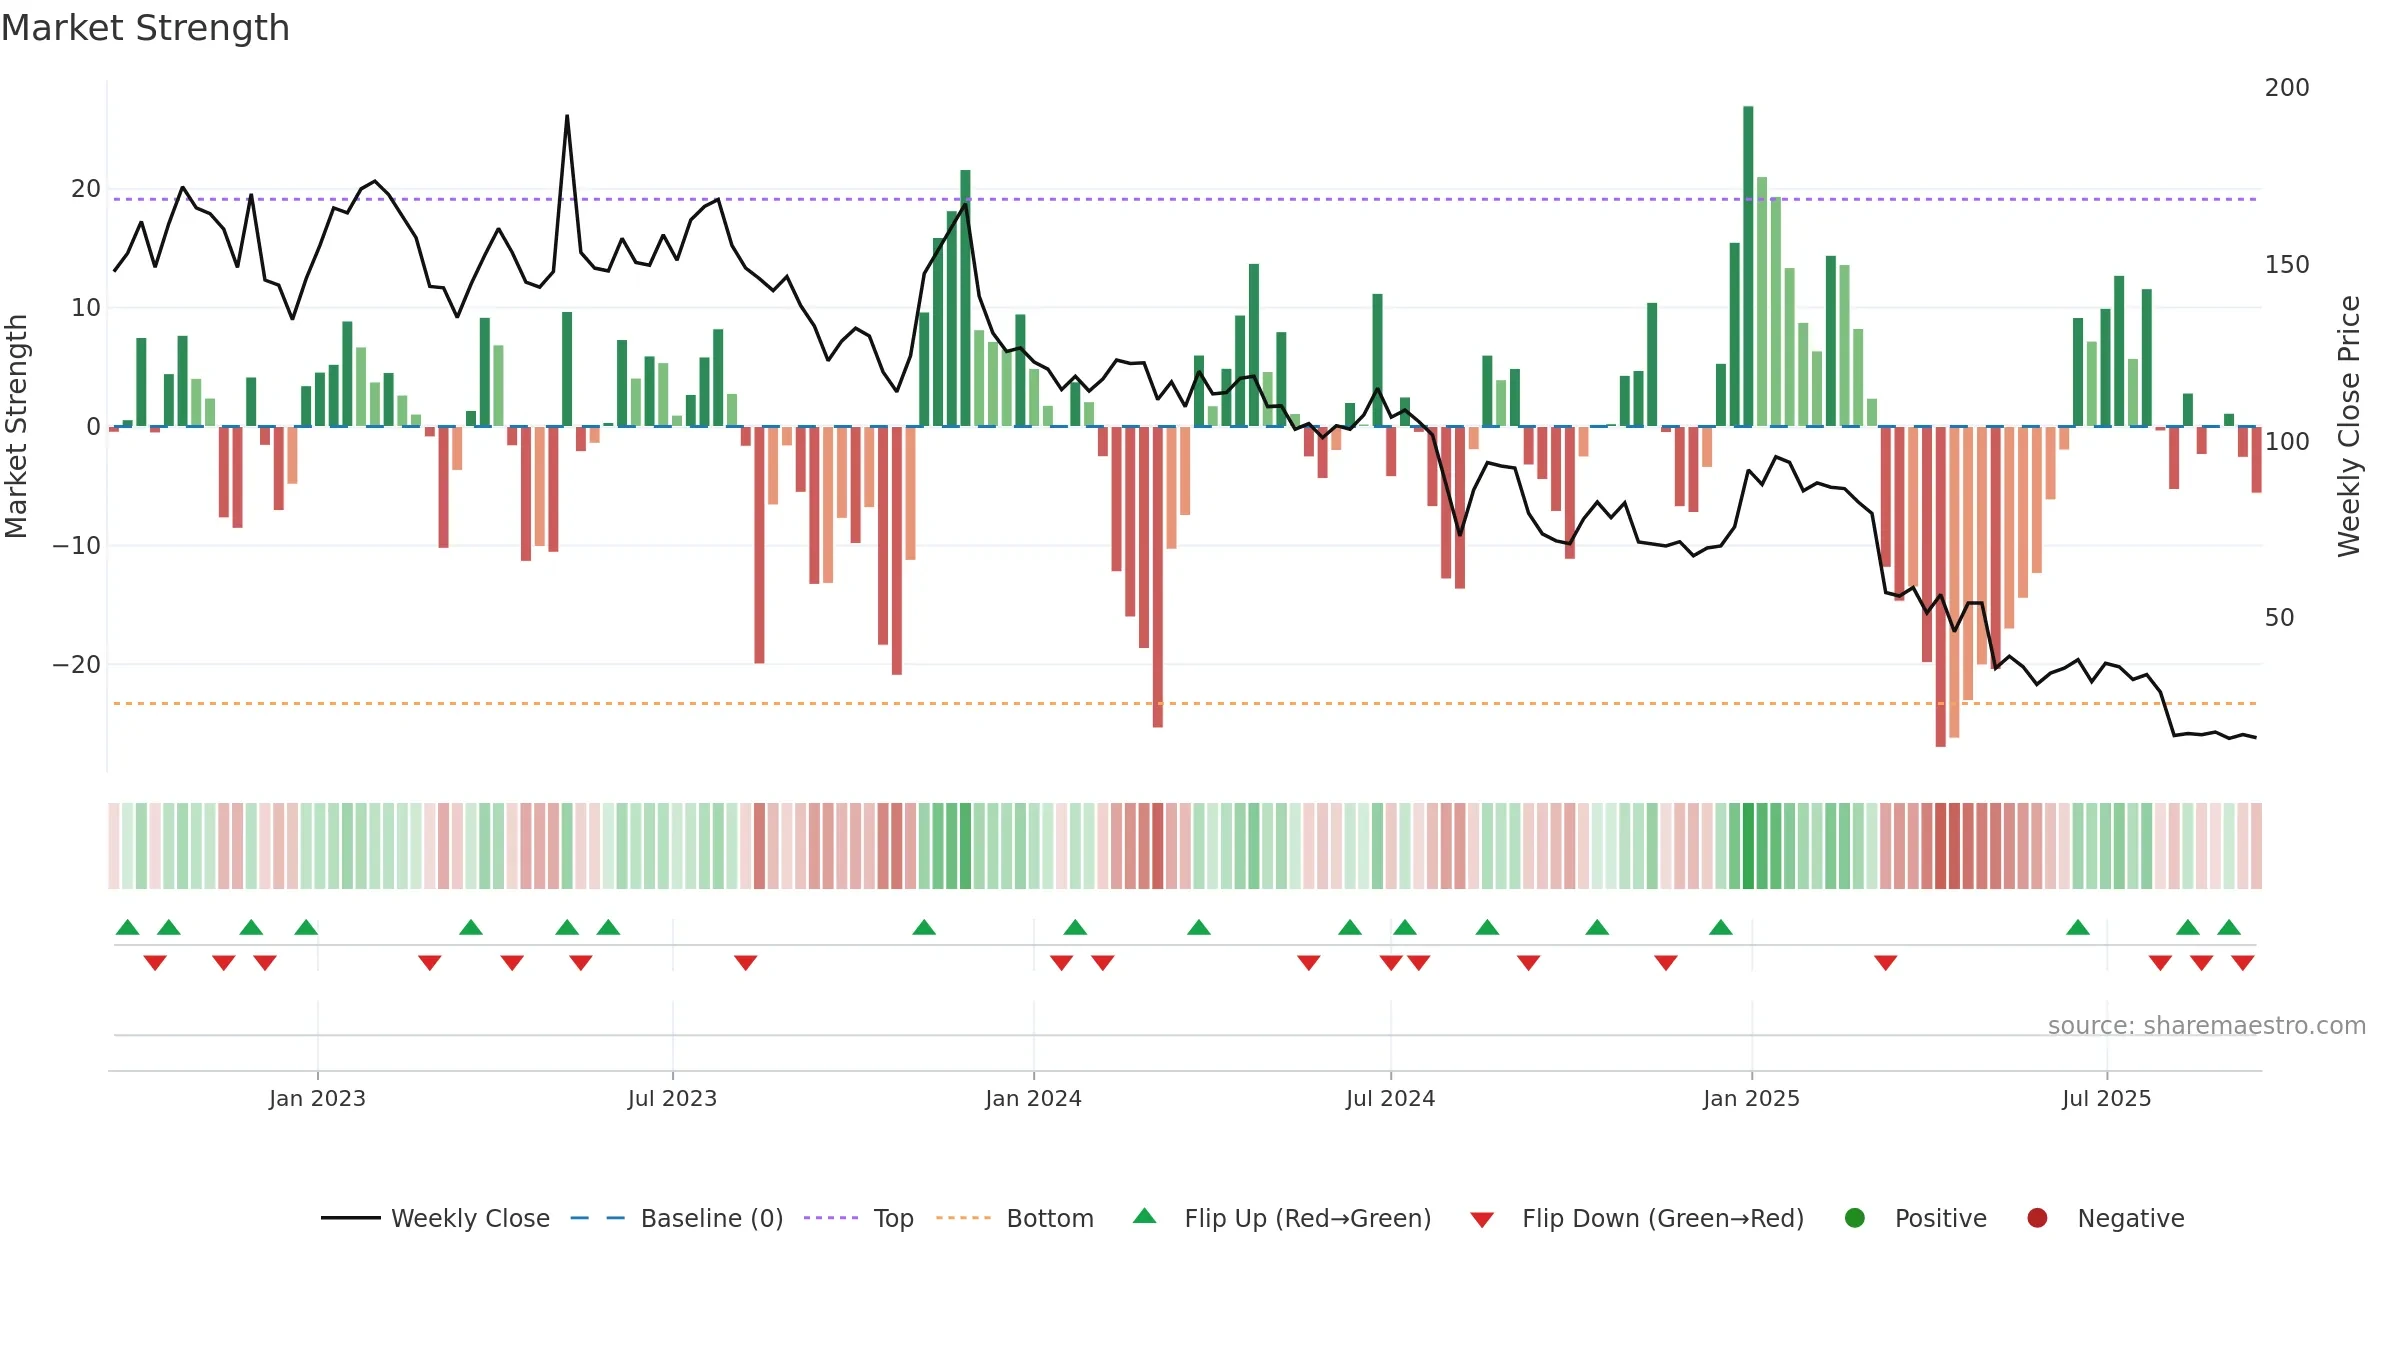Screen dimensions: 2400x1350
Task: Click the deepest red bar below Bottom line in 2025
Action: (1940, 587)
